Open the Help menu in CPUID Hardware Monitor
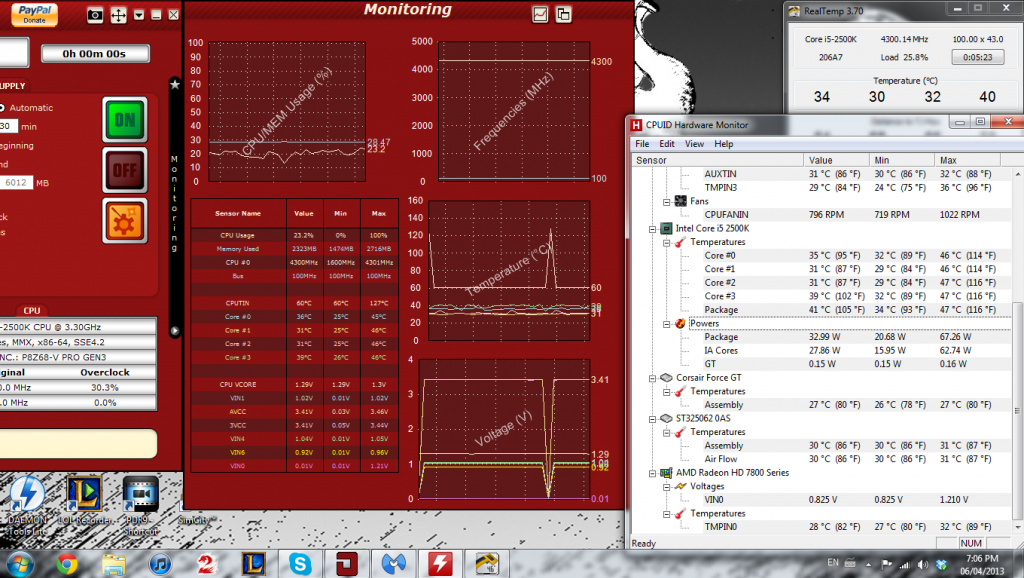 click(x=724, y=144)
